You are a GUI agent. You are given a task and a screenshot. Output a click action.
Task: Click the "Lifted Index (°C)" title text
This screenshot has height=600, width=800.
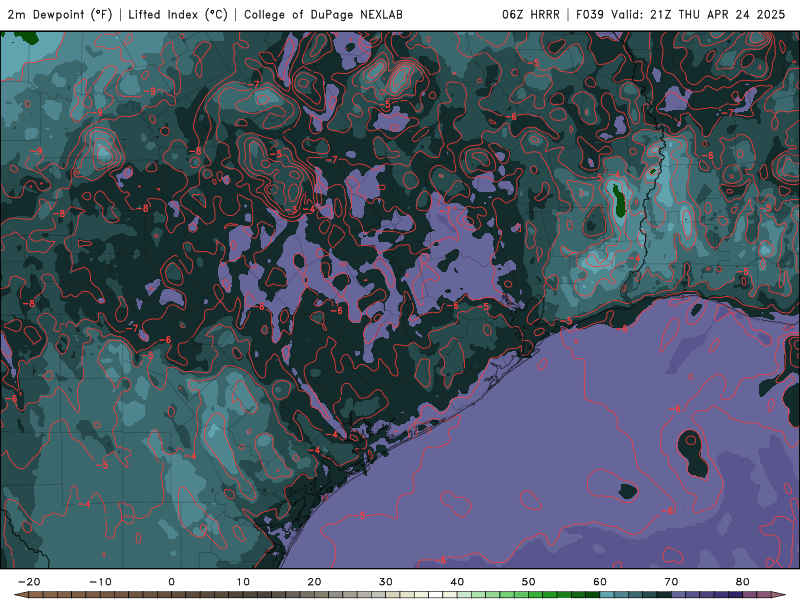click(x=178, y=14)
